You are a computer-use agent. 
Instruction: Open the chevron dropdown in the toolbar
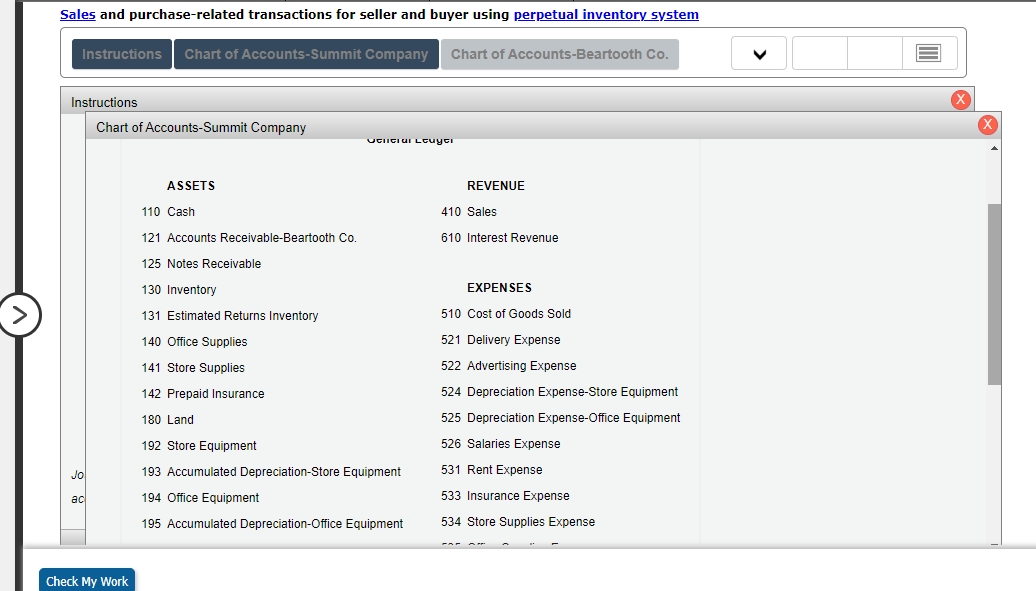(x=758, y=52)
